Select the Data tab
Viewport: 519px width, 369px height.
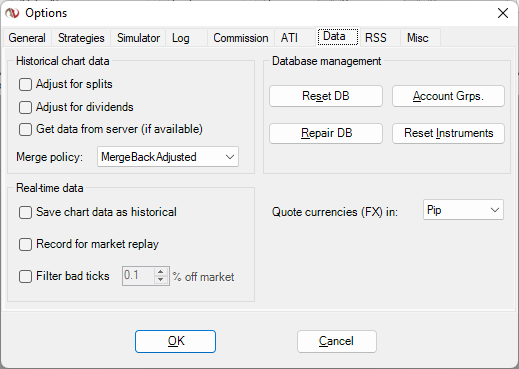[337, 36]
